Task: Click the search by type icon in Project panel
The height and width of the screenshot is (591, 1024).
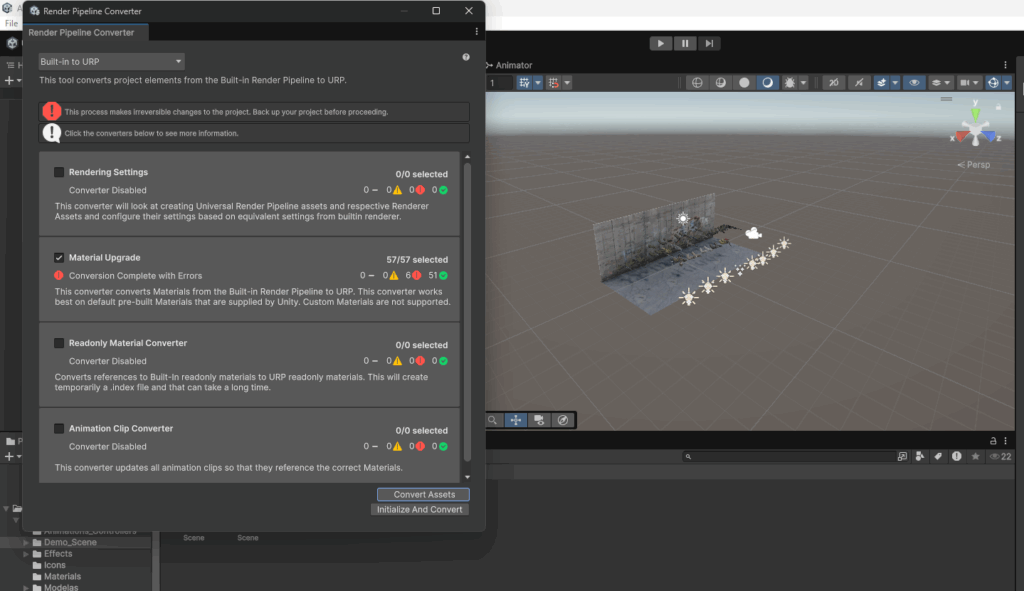Action: tap(920, 456)
